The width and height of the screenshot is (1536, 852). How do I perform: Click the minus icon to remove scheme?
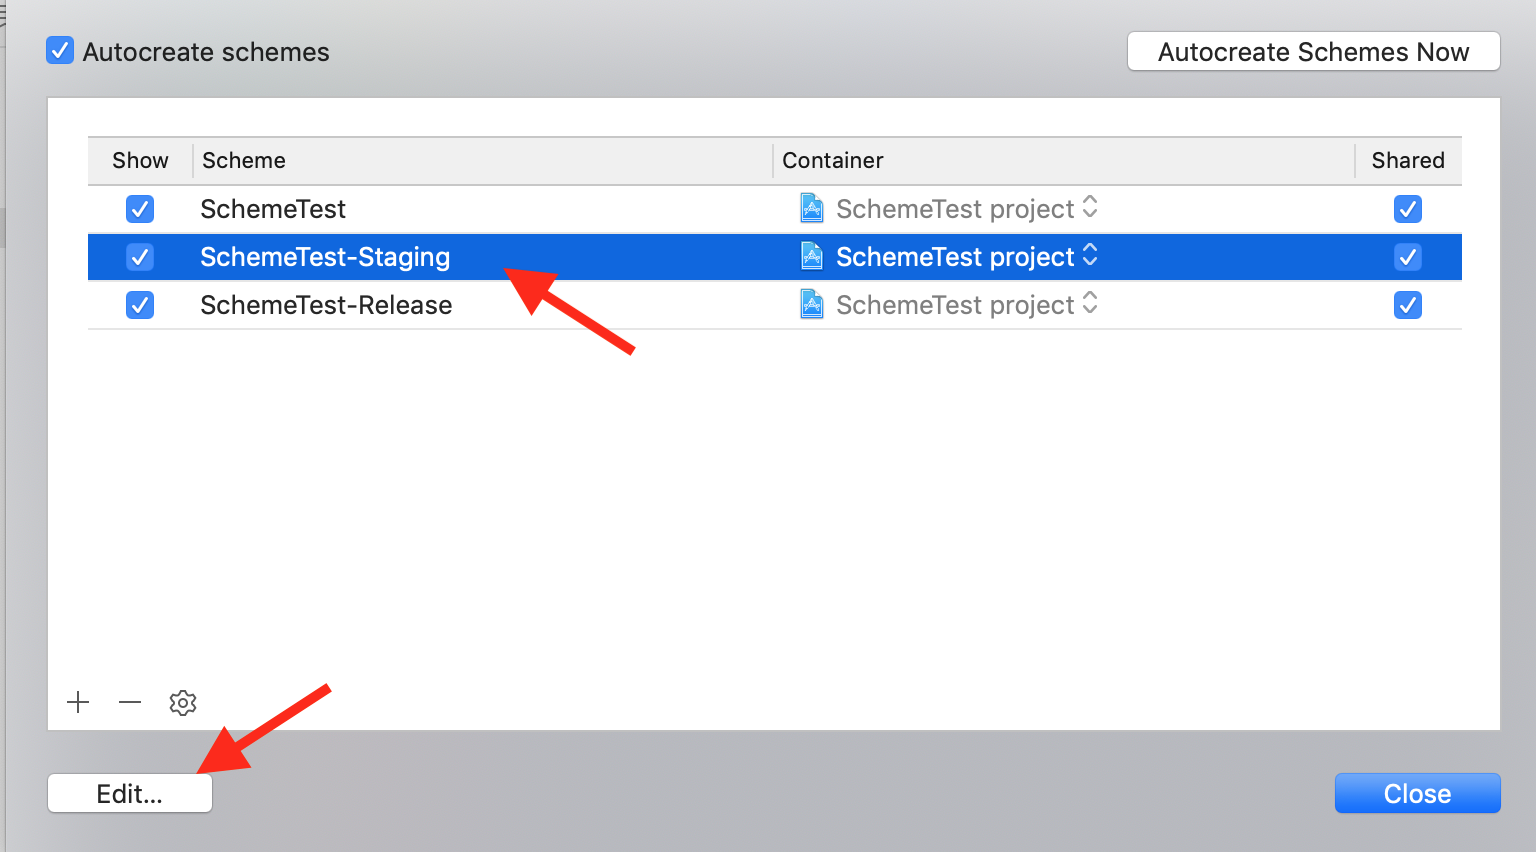[x=130, y=703]
